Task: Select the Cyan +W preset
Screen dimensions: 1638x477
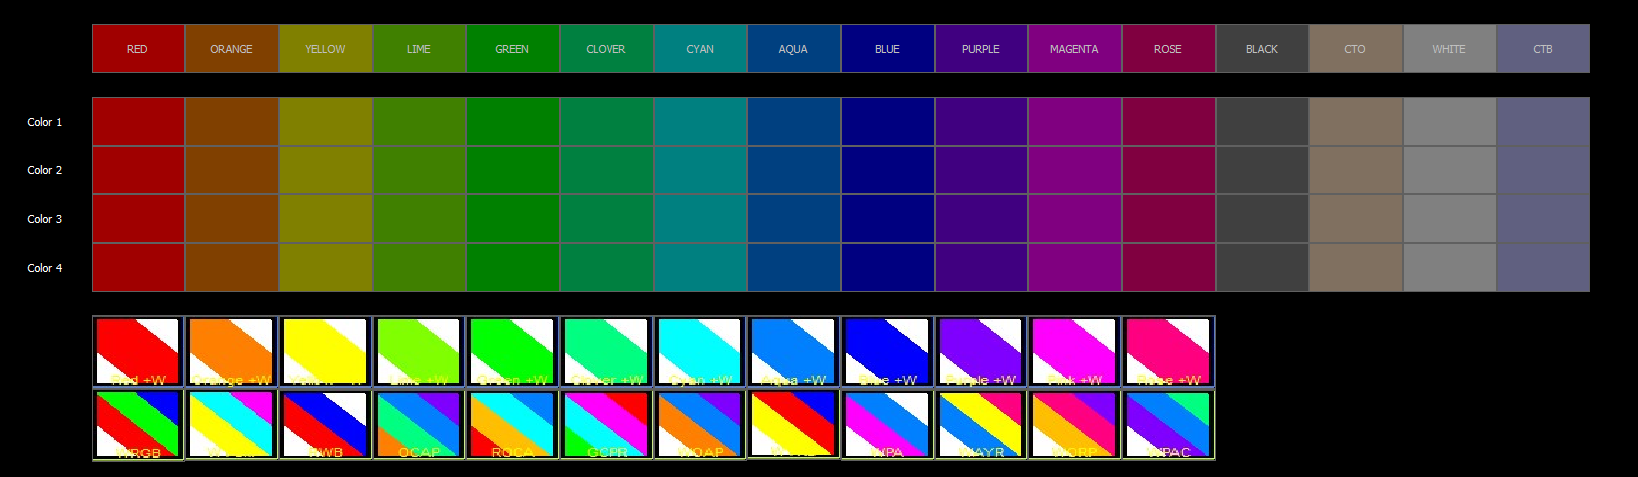Action: coord(700,351)
